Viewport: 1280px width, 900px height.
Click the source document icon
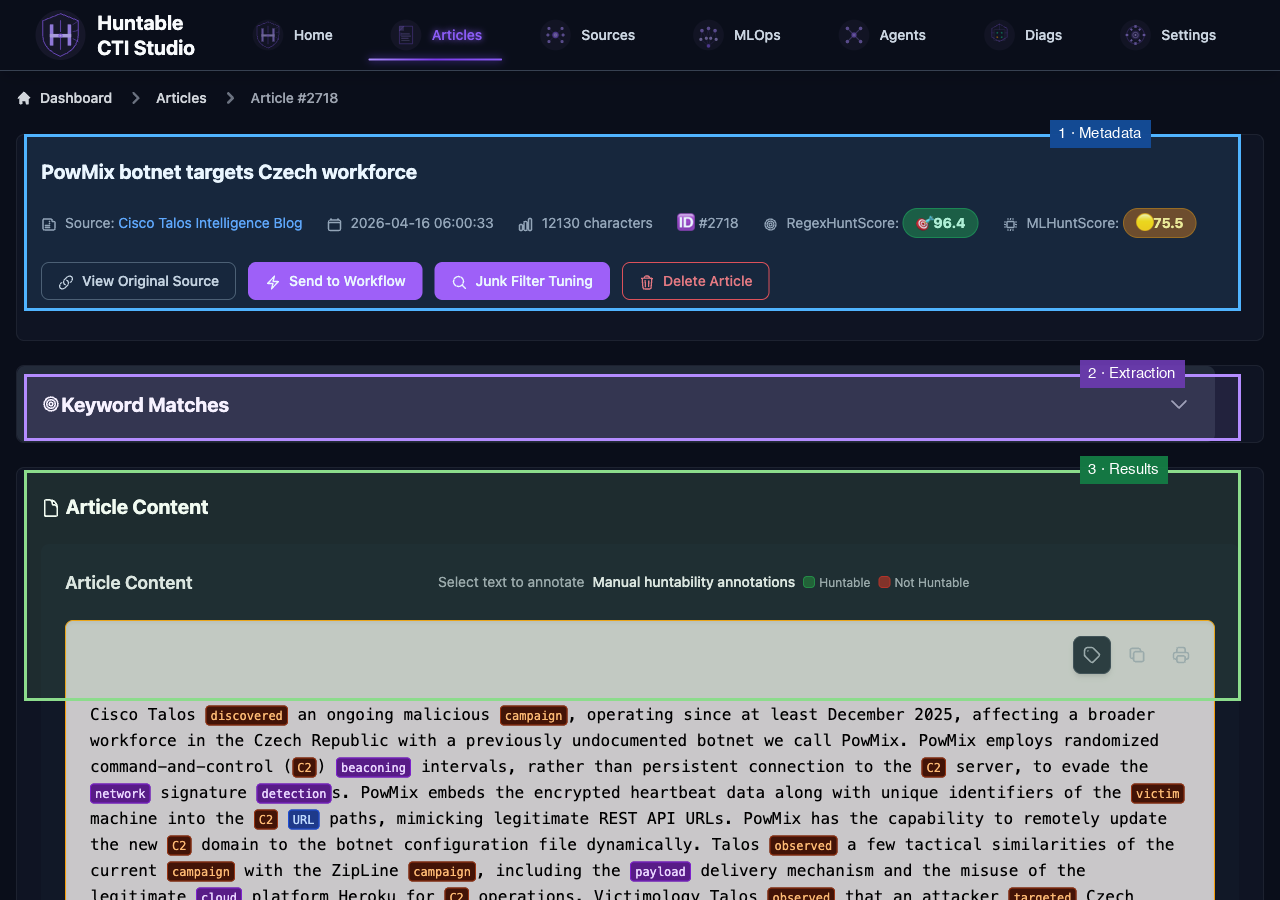[49, 224]
